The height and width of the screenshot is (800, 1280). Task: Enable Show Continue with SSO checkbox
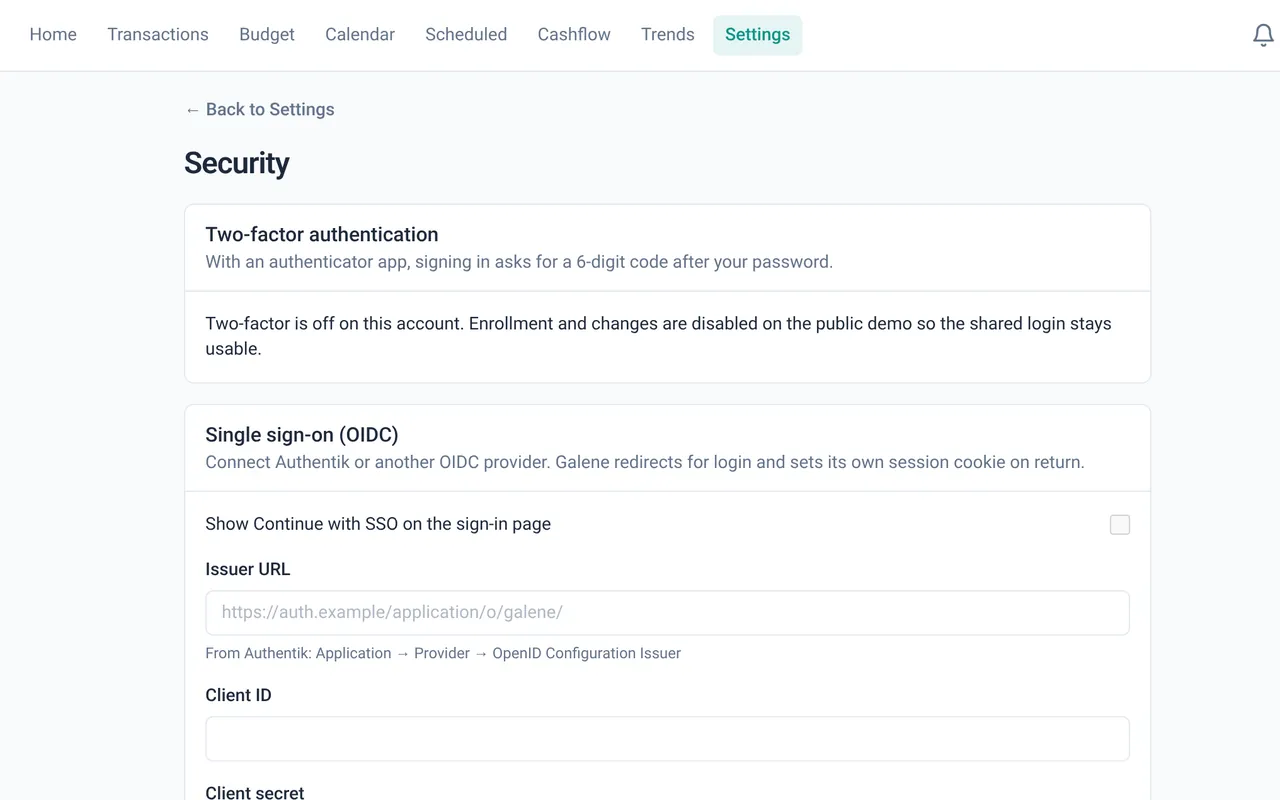[1120, 525]
